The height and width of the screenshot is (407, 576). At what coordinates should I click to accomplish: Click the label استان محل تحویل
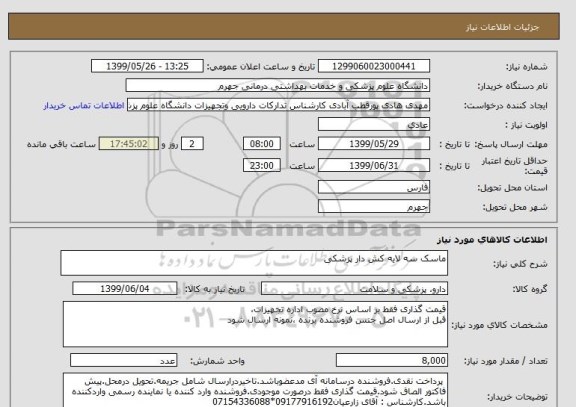point(512,188)
